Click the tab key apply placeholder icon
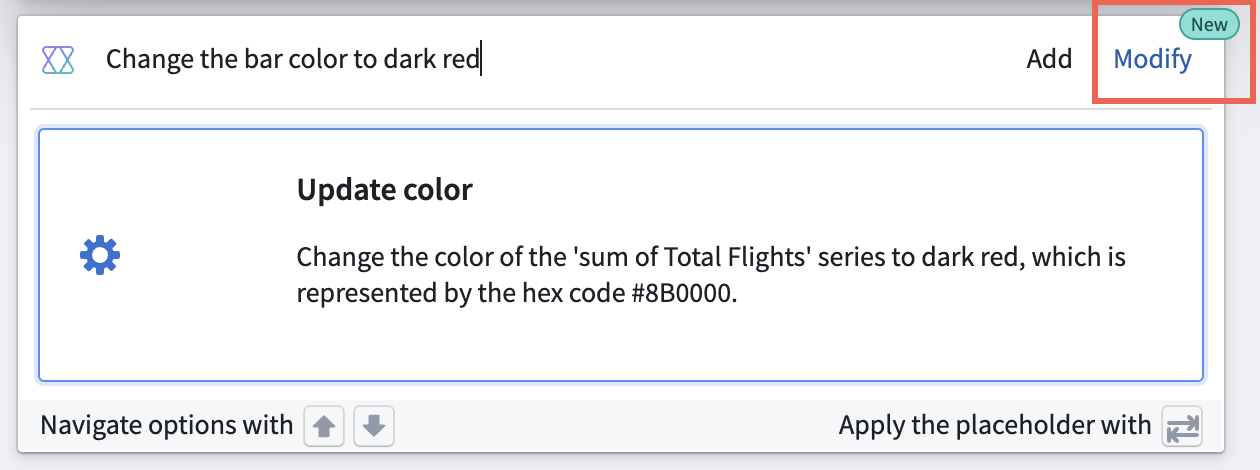Screen dimensions: 1260x470 tap(1182, 426)
